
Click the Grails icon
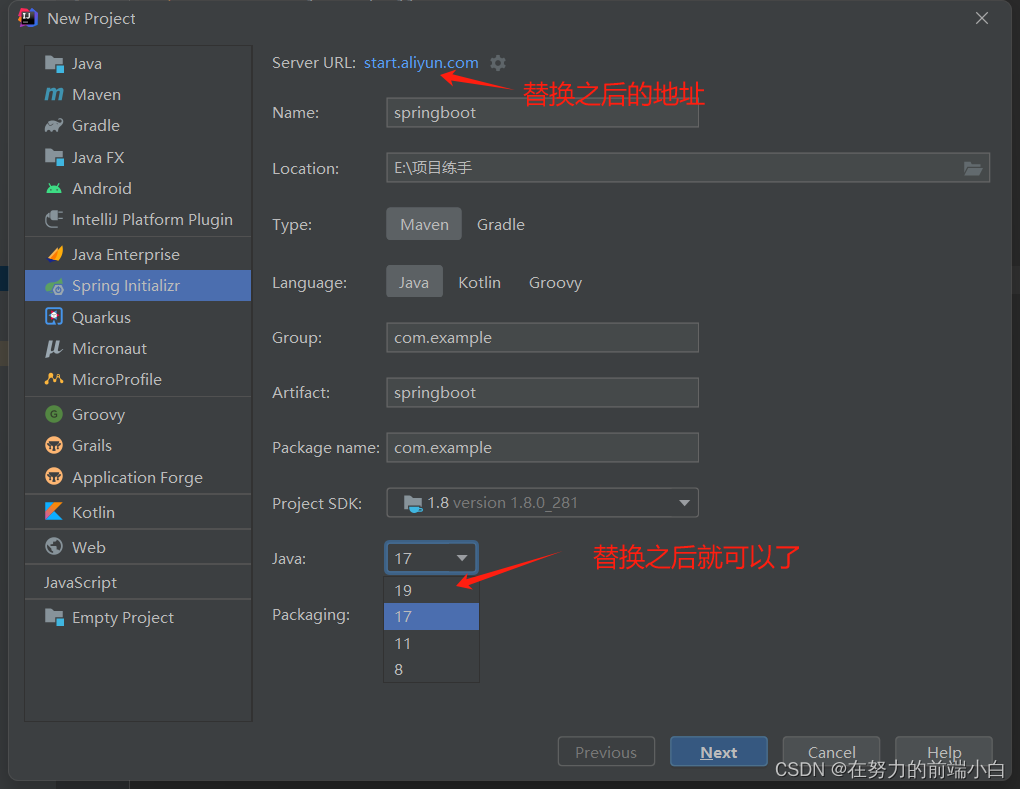(54, 446)
